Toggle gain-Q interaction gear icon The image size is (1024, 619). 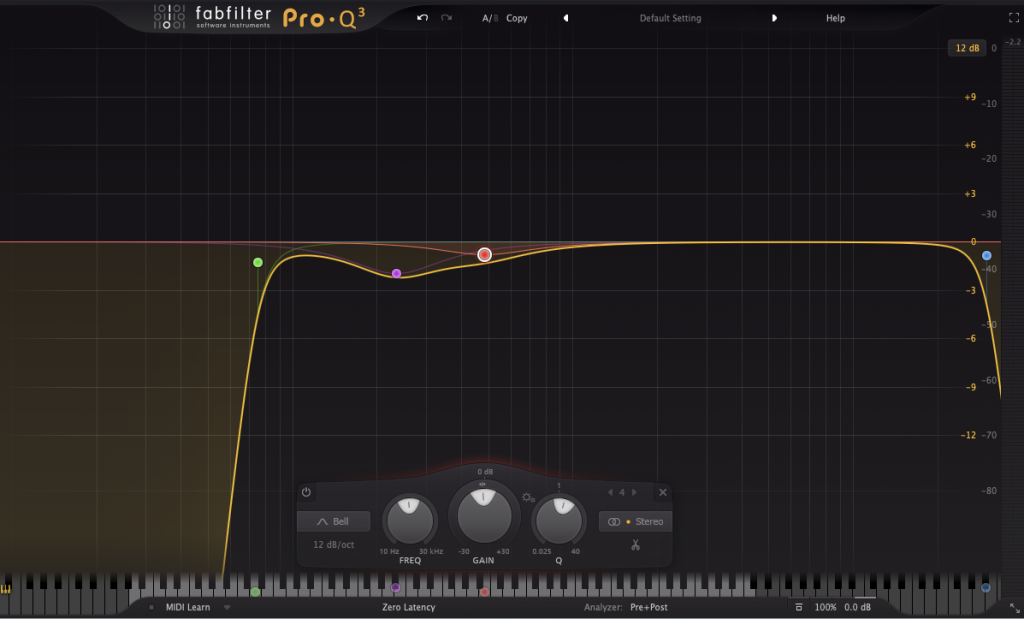click(528, 498)
